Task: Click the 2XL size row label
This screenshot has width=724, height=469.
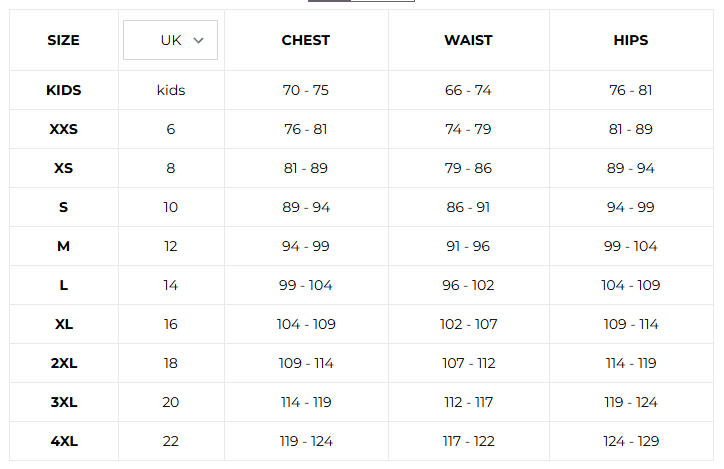Action: click(63, 363)
